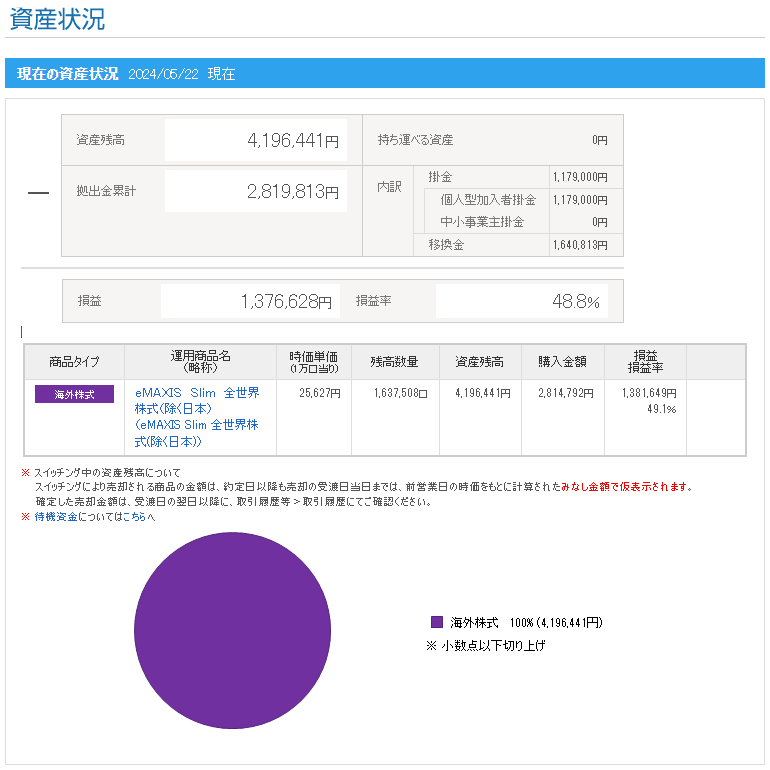This screenshot has width=770, height=770.
Task: Follow the こちら link
Action: pos(134,517)
